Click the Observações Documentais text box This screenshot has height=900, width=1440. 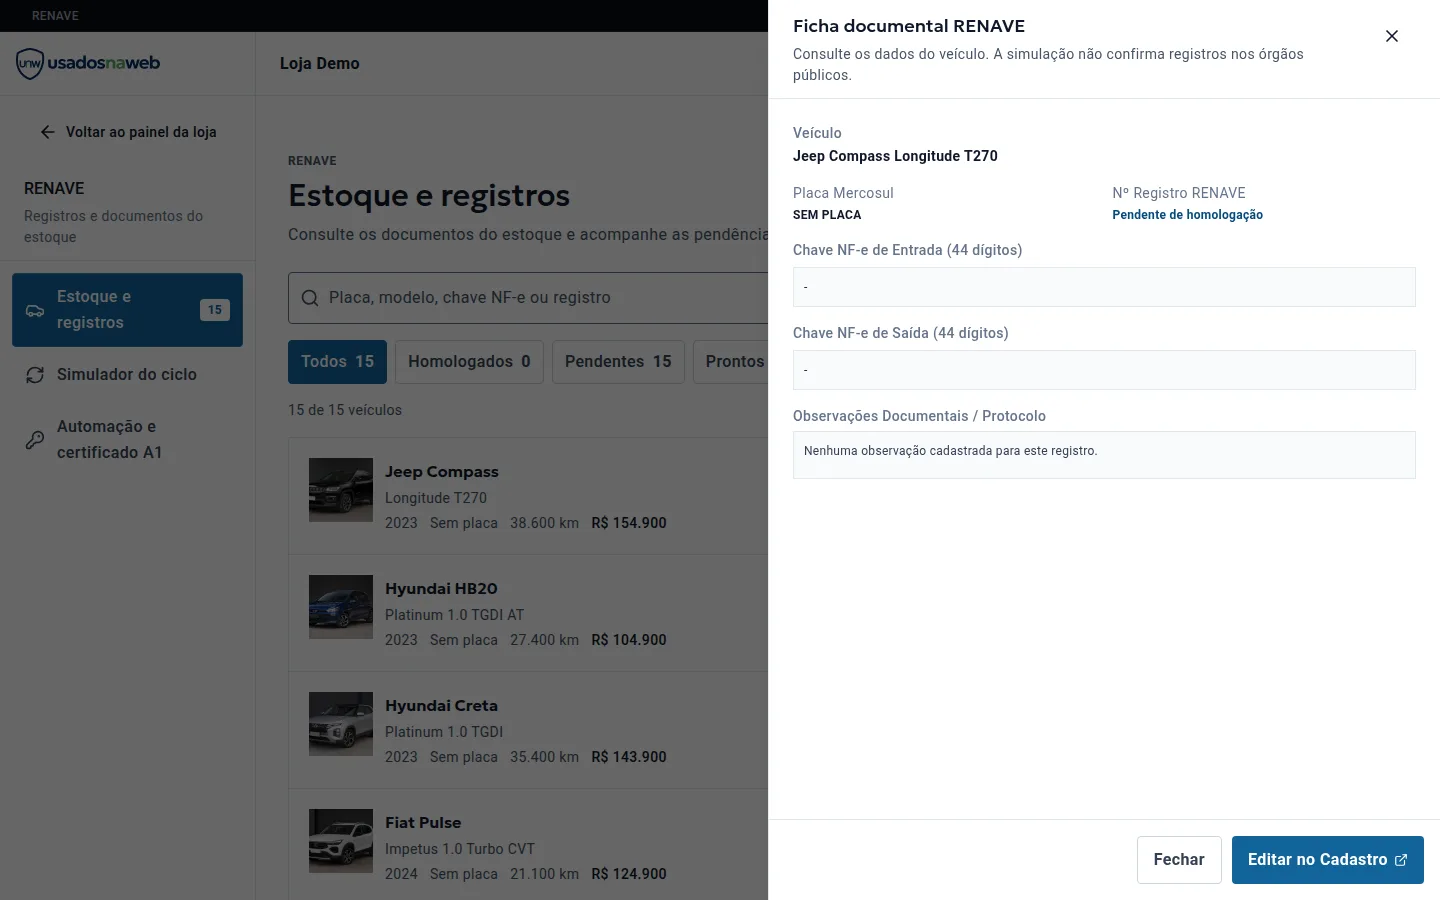tap(1104, 455)
